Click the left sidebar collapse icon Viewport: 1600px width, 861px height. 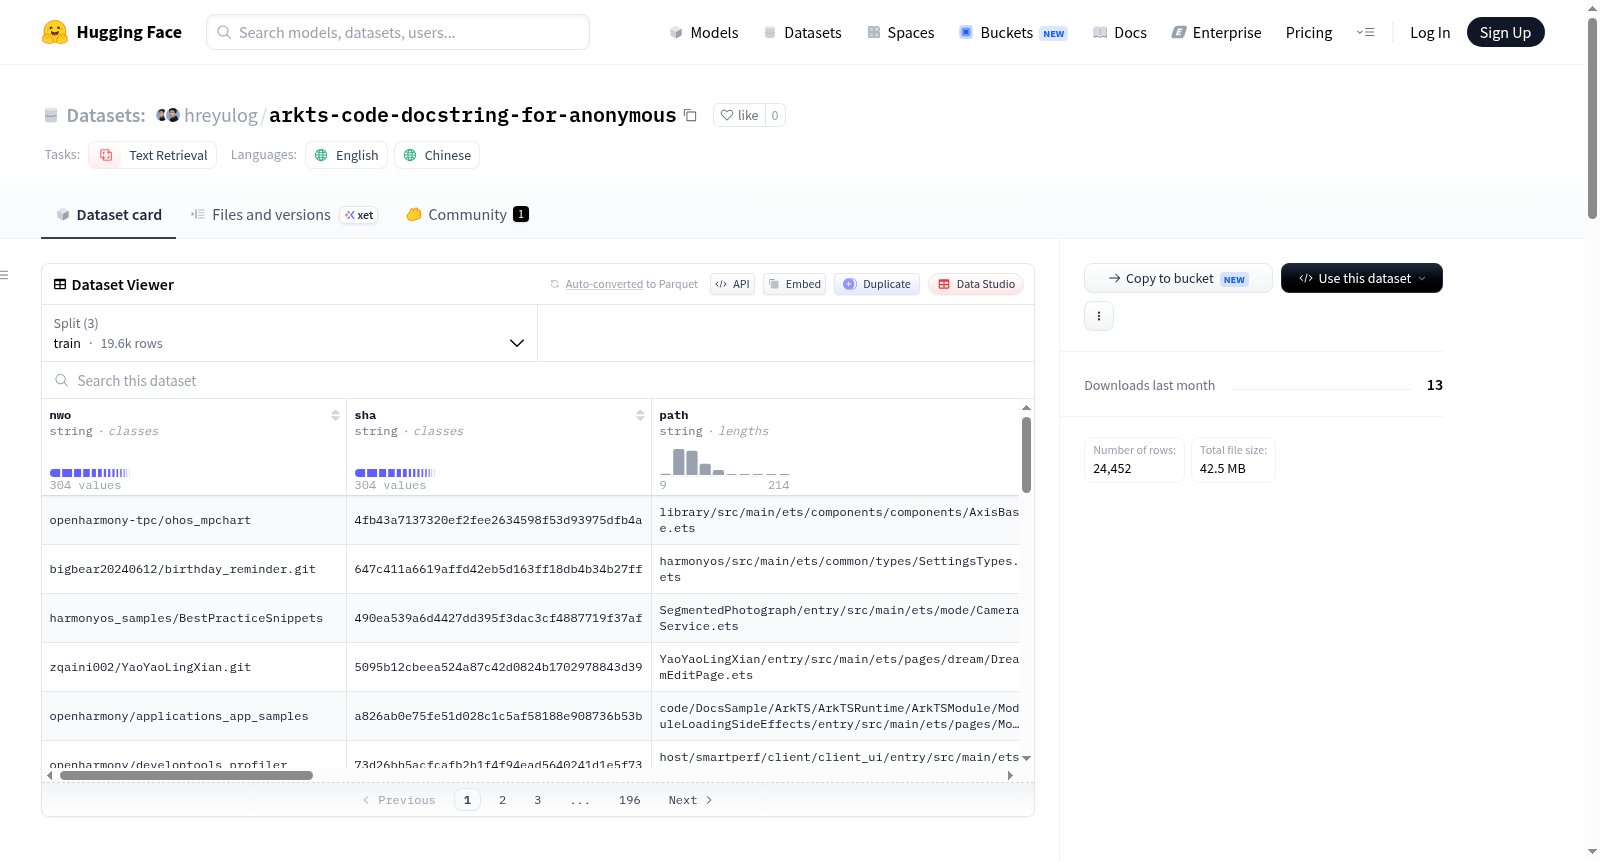4,275
